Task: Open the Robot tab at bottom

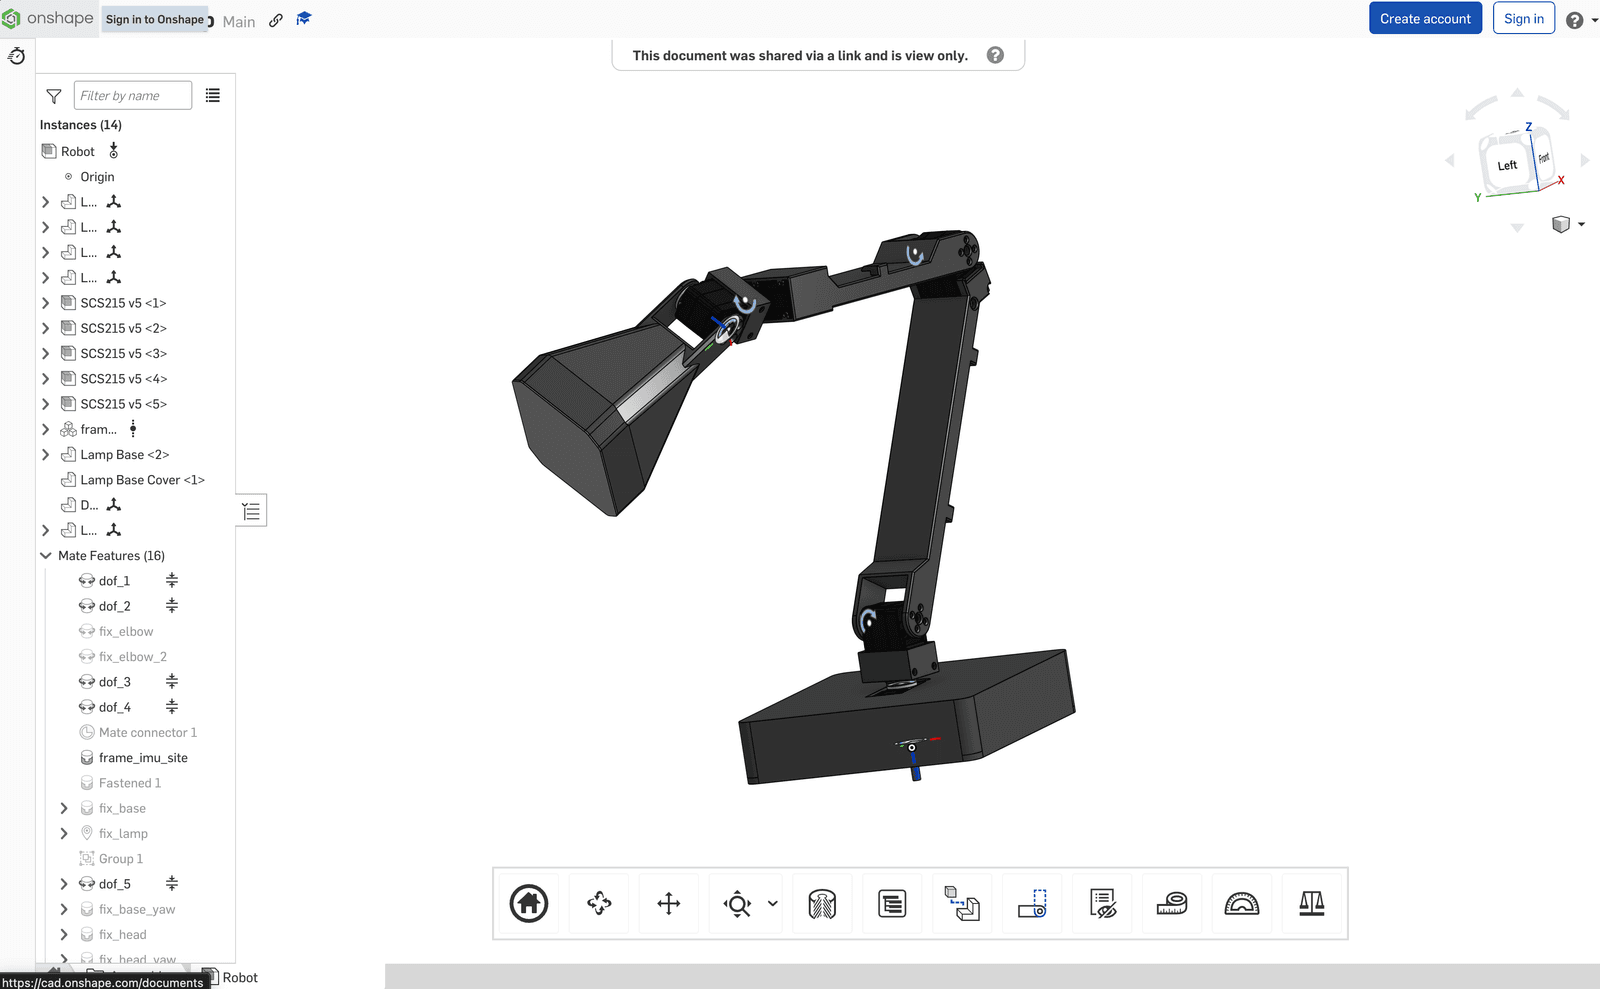Action: click(230, 977)
